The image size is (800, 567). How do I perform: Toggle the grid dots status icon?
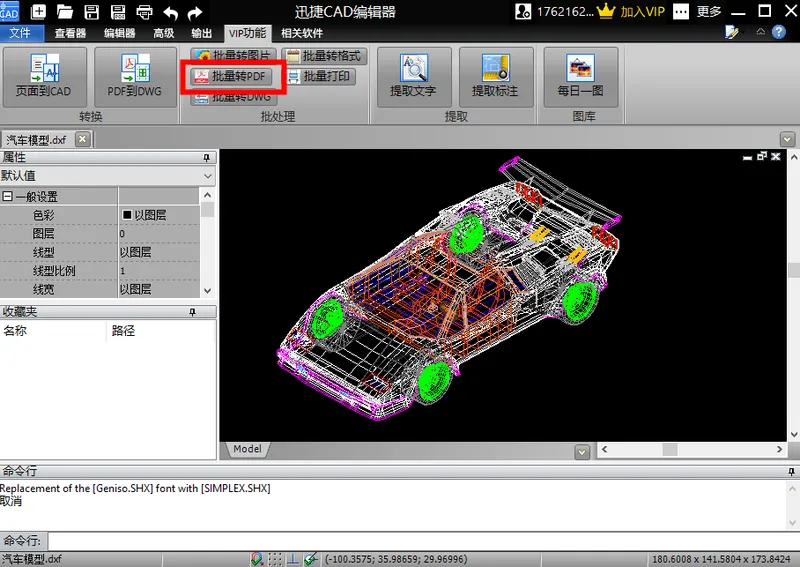point(275,559)
